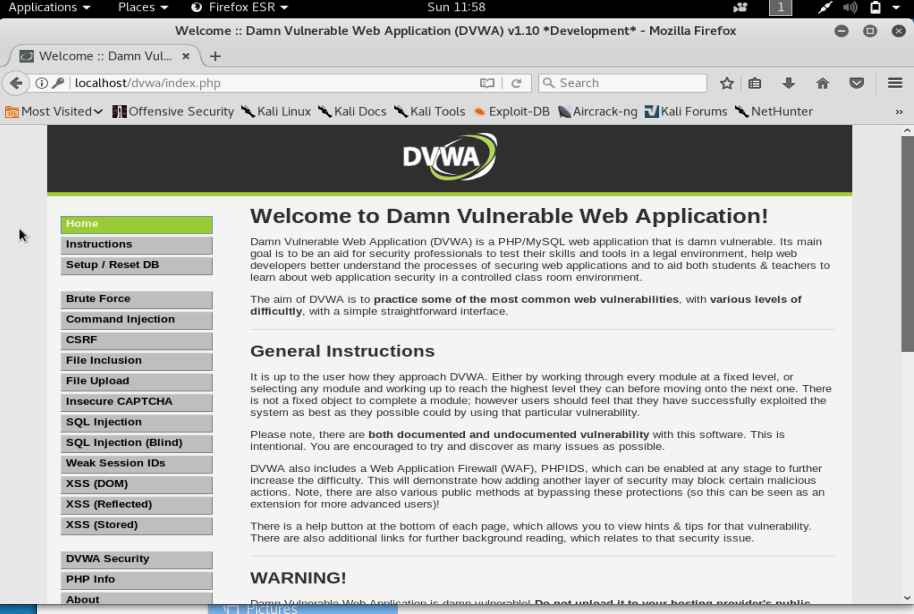
Task: Open the Kali Forums bookmark
Action: [686, 111]
